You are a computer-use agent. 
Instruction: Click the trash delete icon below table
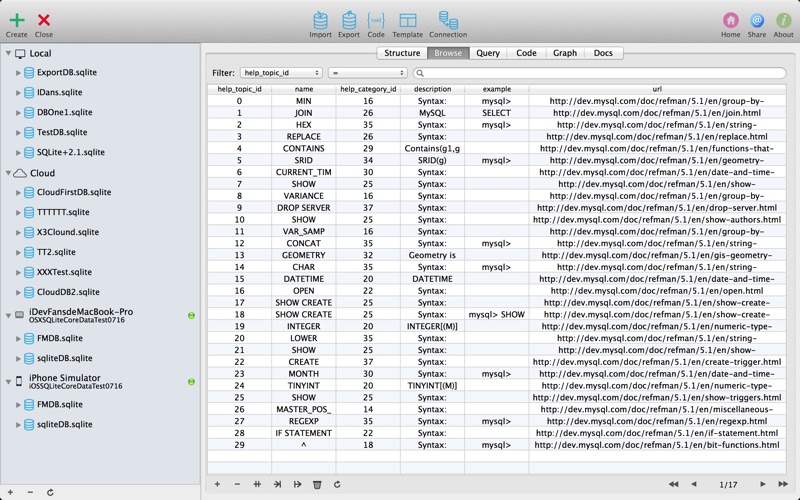tap(317, 484)
